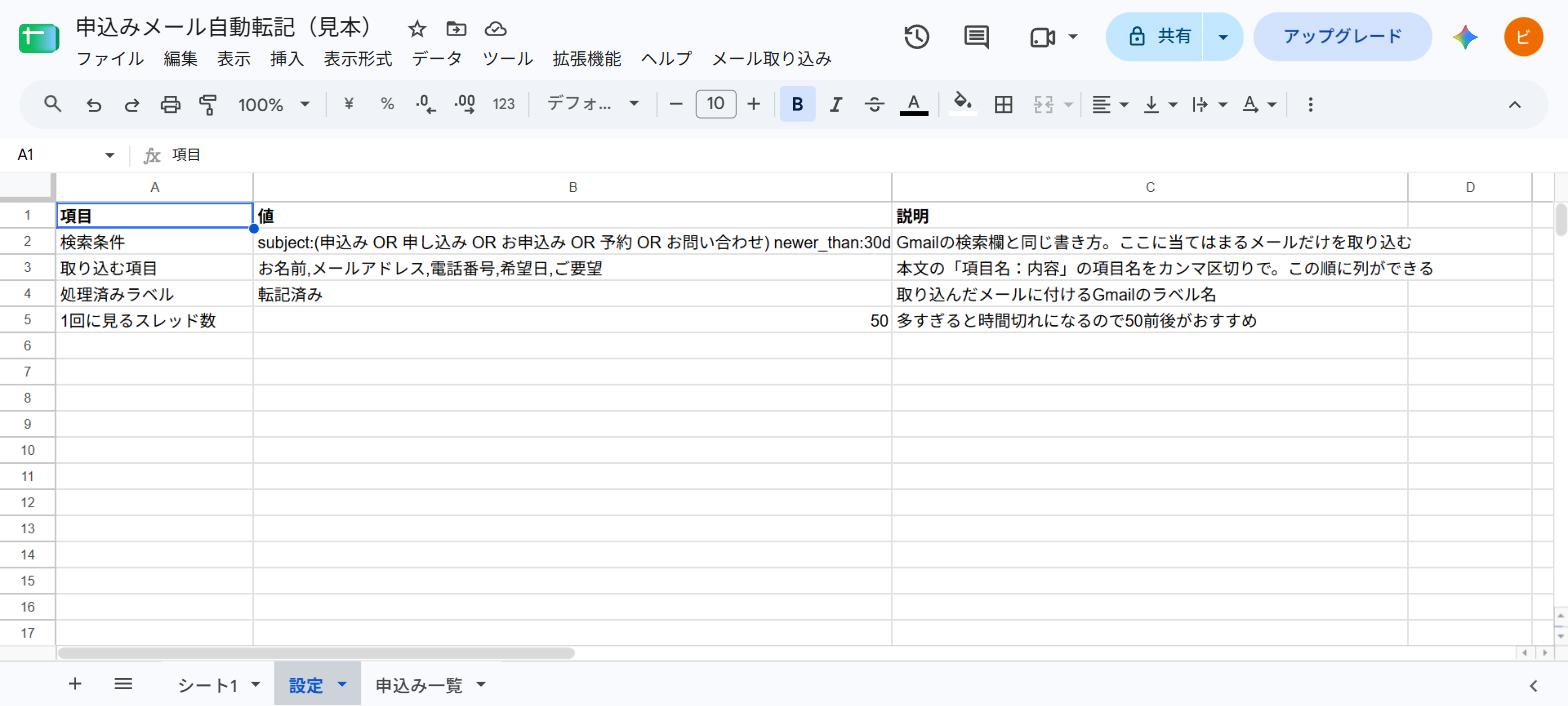Select row 5 header
The height and width of the screenshot is (706, 1568).
pyautogui.click(x=27, y=320)
